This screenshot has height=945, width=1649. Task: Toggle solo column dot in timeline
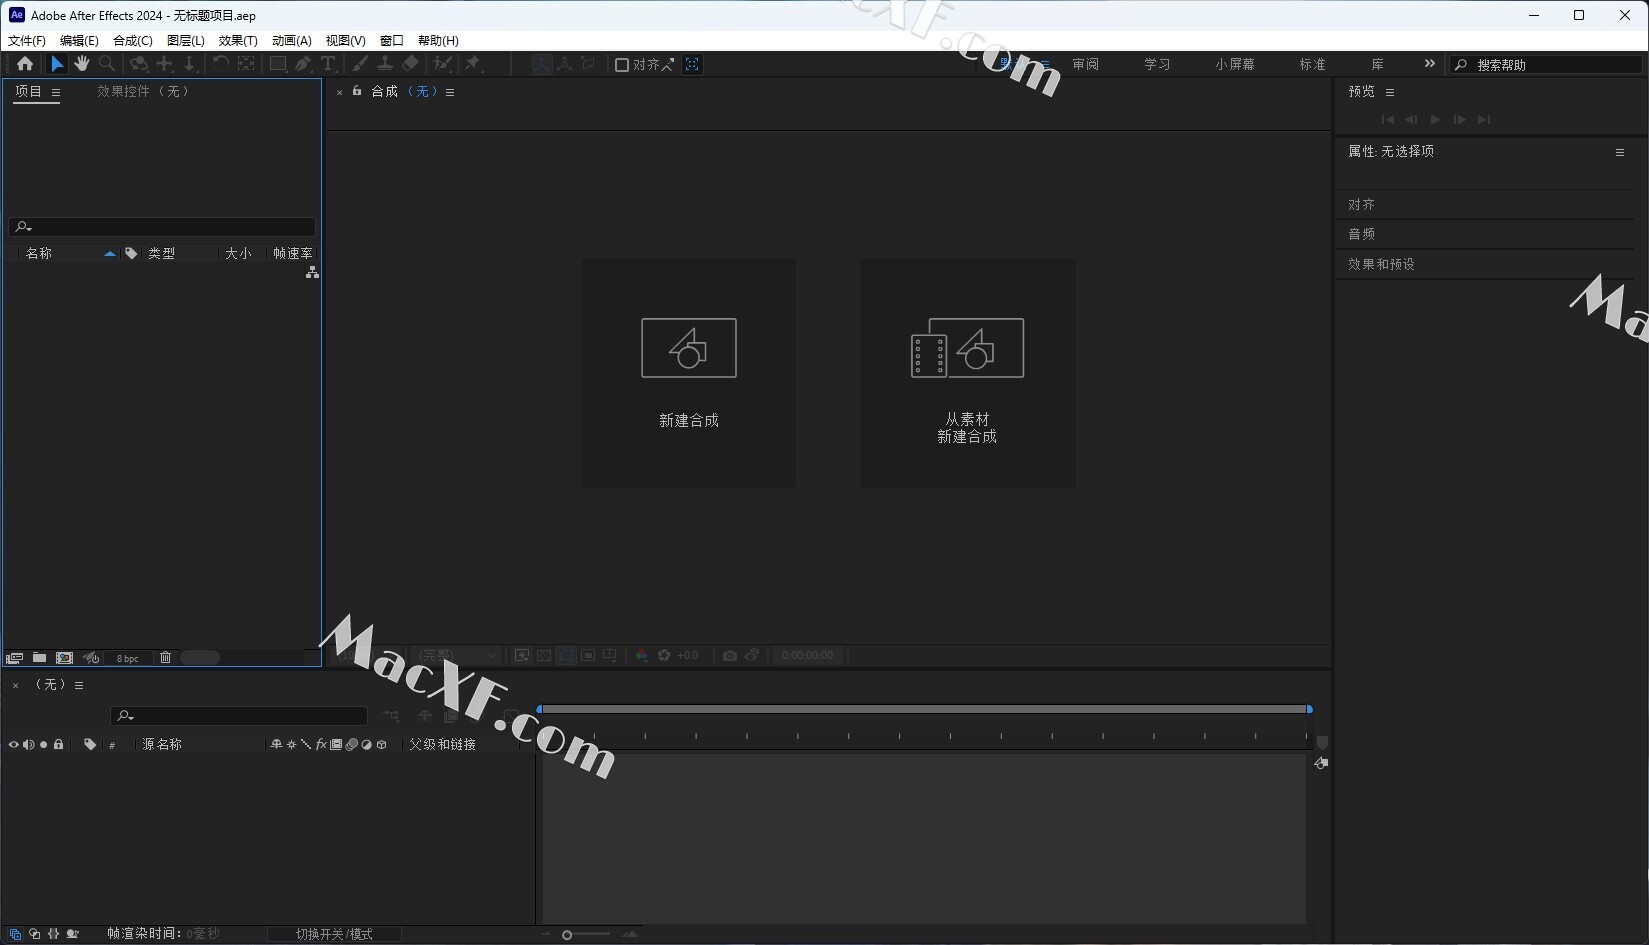point(43,745)
